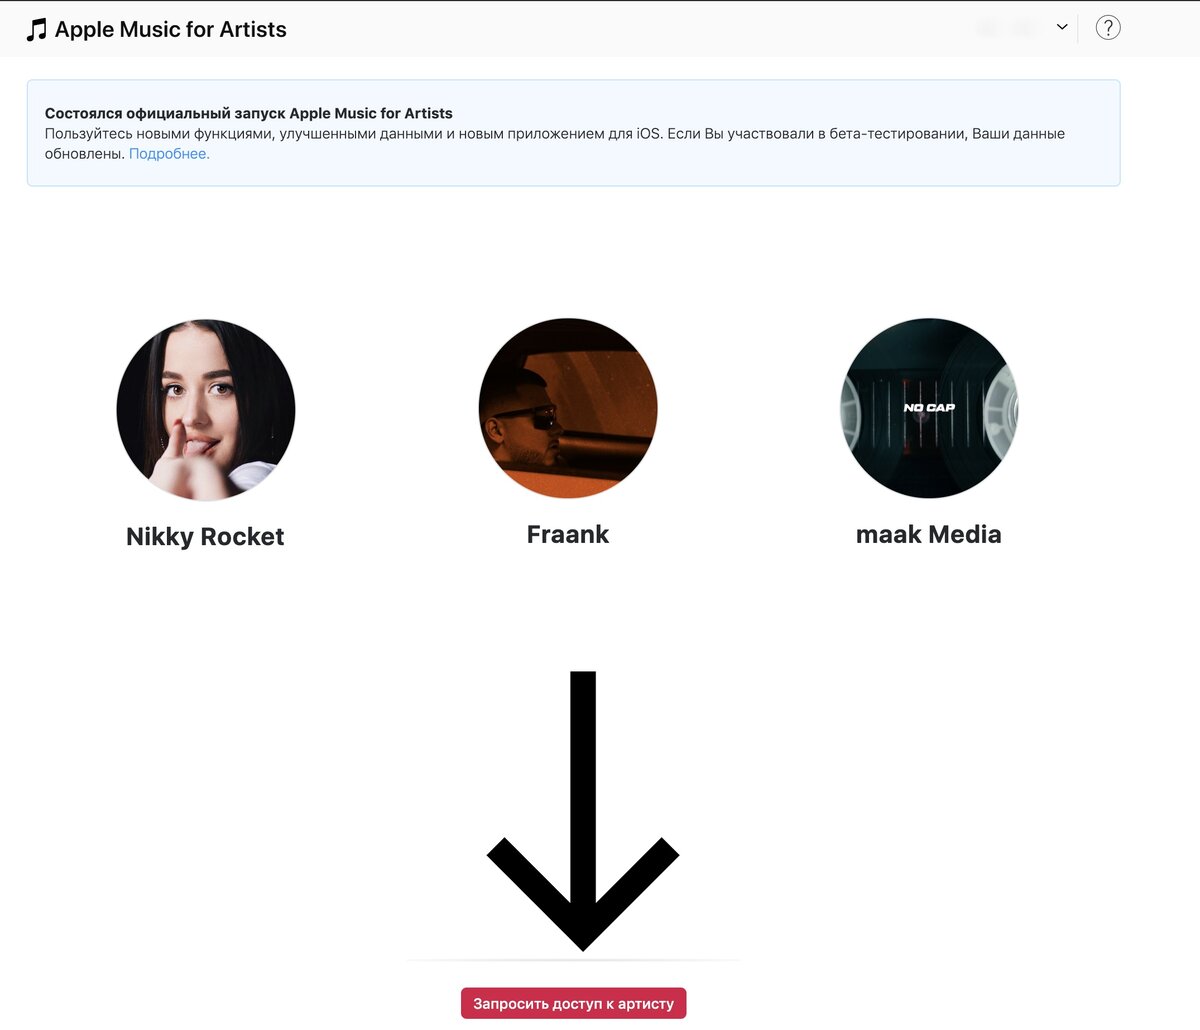Screen dimensions: 1200x1030
Task: Select the artist name Fraank
Action: pyautogui.click(x=567, y=534)
